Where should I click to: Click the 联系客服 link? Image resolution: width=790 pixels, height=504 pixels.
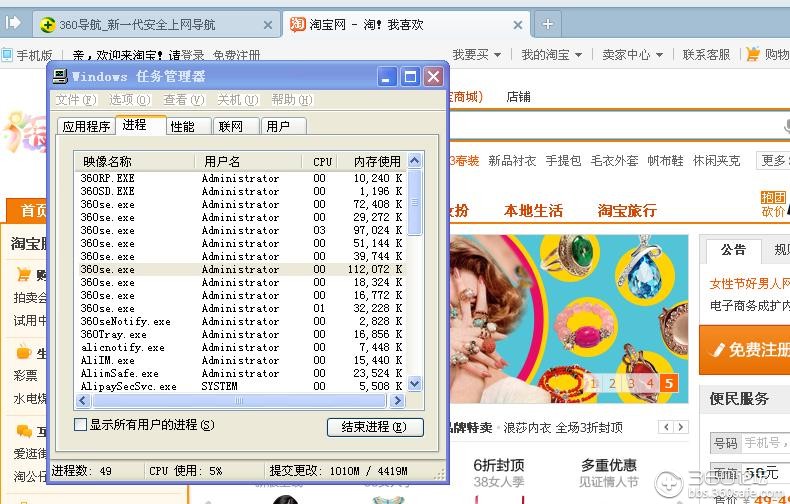tap(706, 54)
